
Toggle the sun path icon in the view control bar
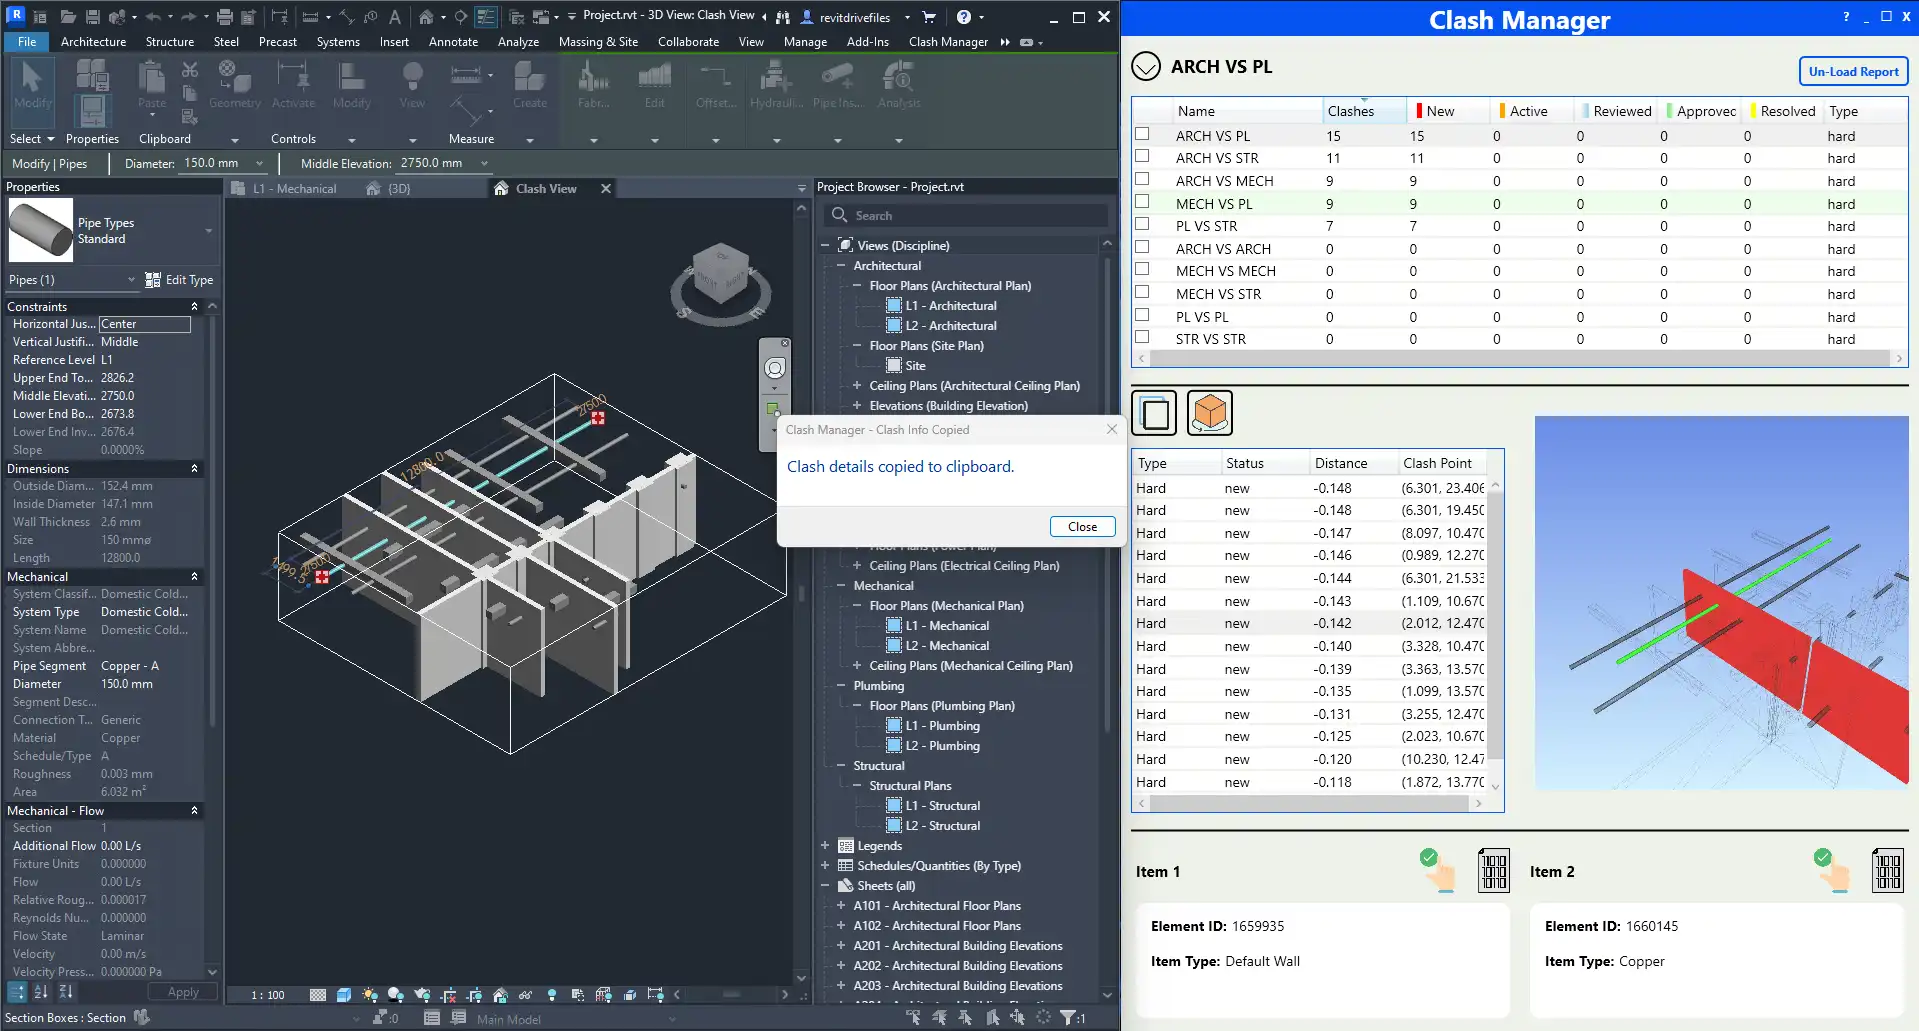(x=370, y=995)
